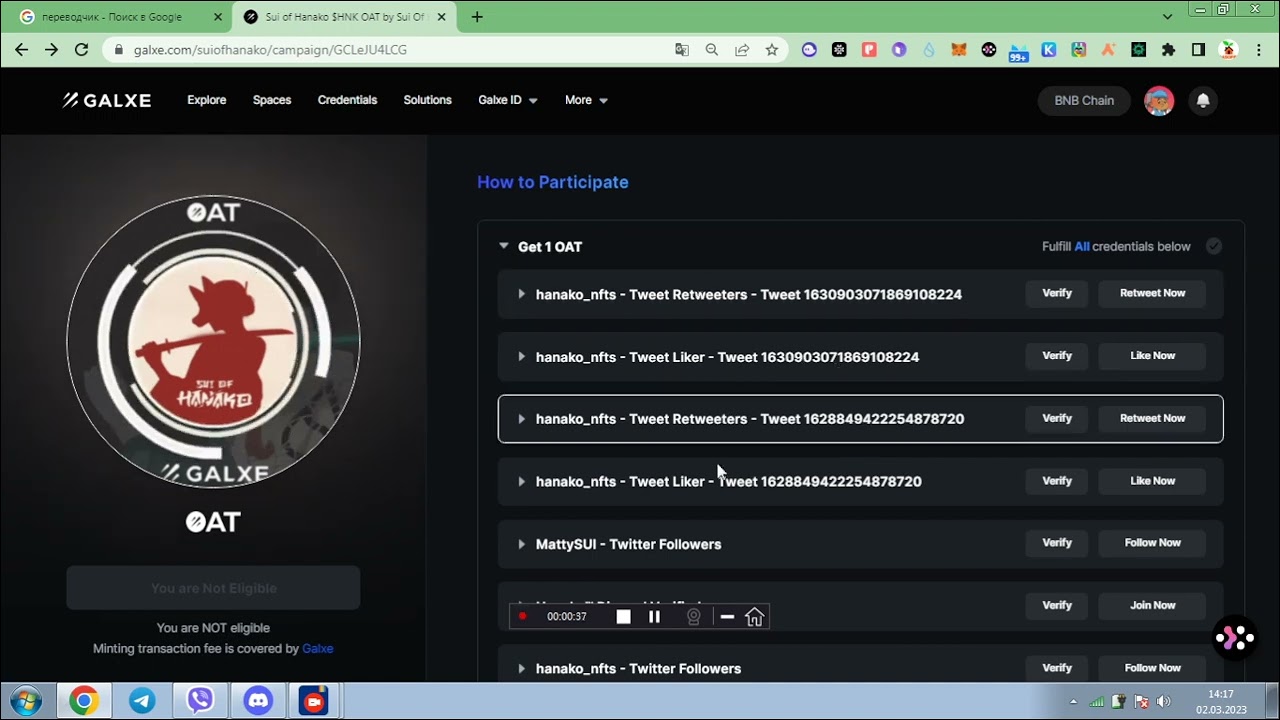This screenshot has width=1280, height=720.
Task: Open the Galxe link under minting fee
Action: [x=317, y=649]
